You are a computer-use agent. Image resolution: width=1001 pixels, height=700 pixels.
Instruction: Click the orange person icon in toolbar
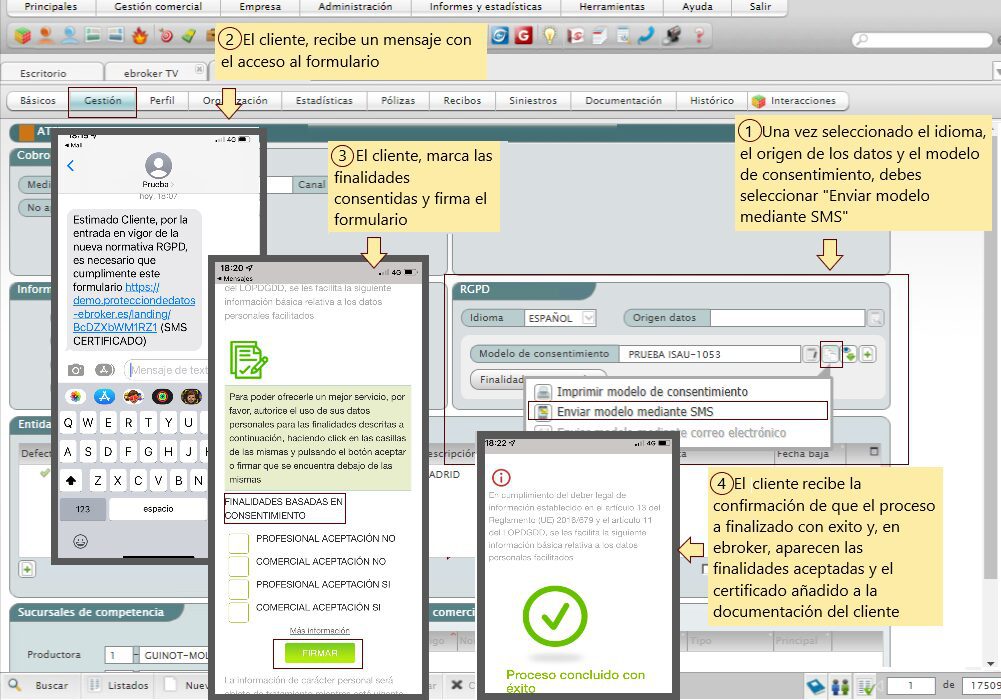(x=45, y=36)
